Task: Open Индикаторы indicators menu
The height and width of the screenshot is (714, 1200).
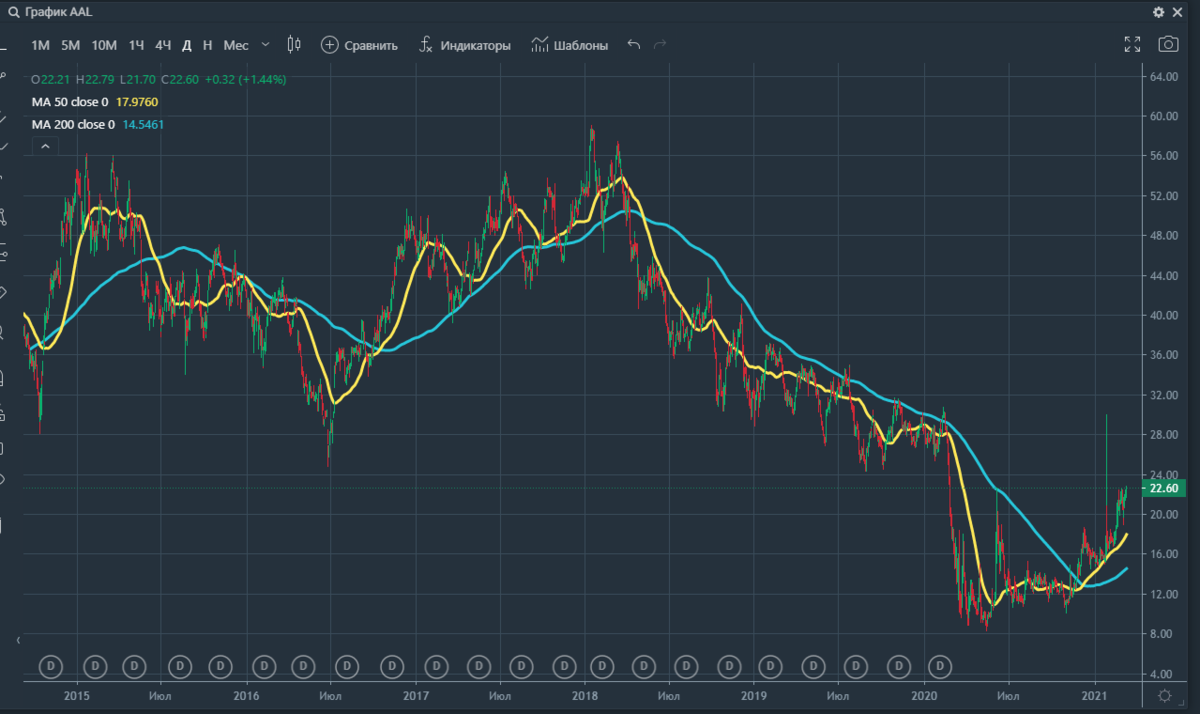Action: [x=464, y=45]
